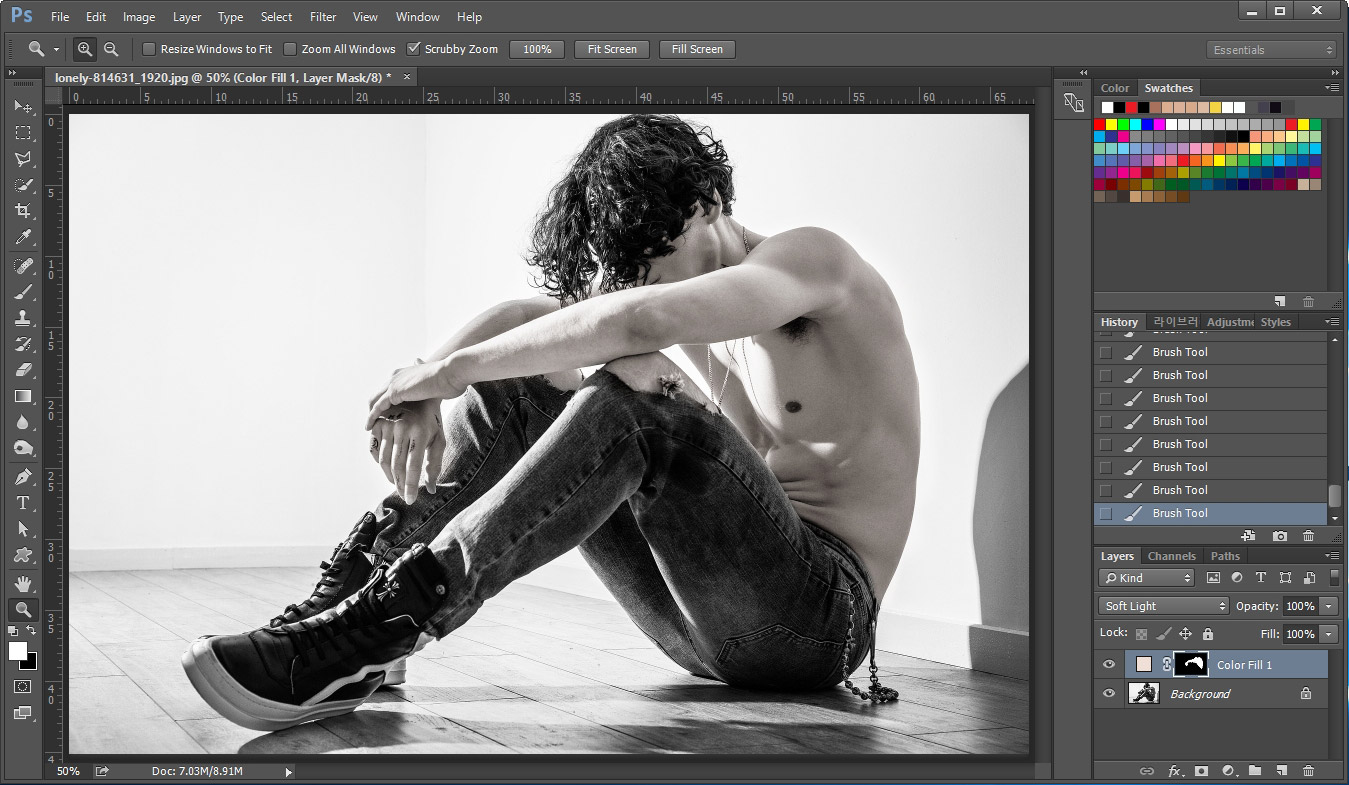This screenshot has height=785, width=1349.
Task: Uncheck Scrubby Zoom checkbox
Action: (x=414, y=49)
